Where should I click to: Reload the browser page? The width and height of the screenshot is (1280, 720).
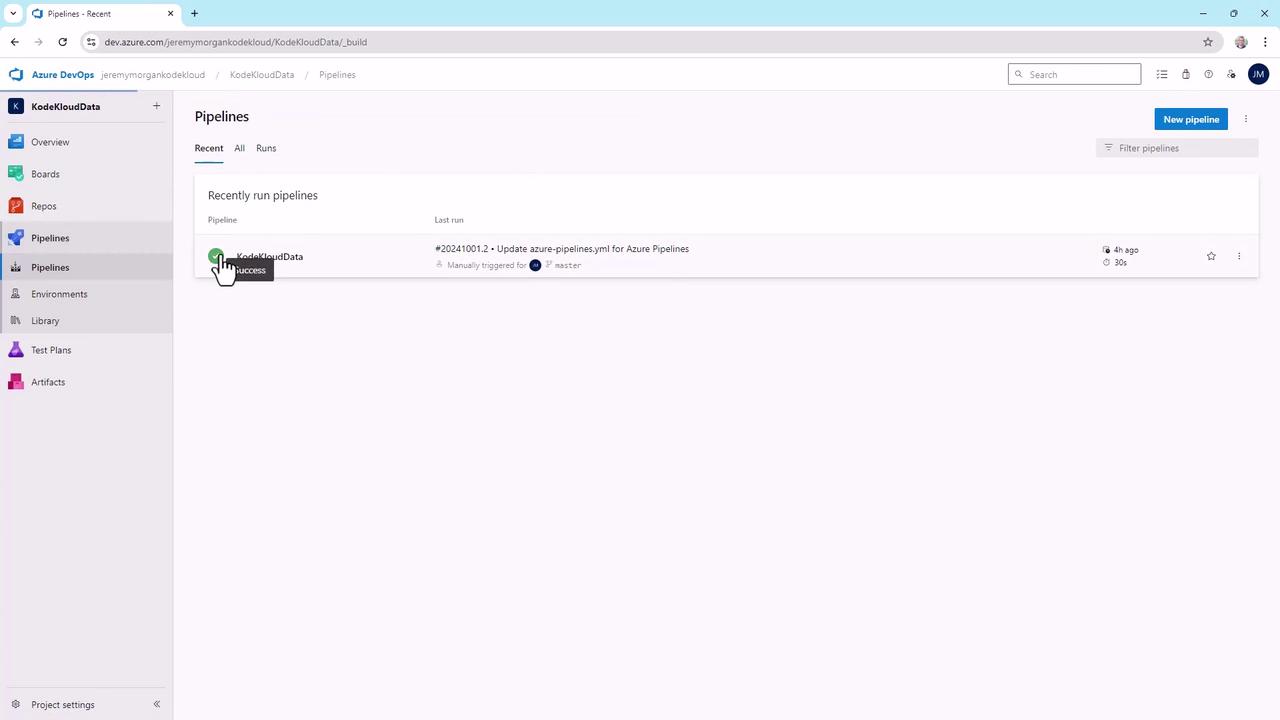tap(63, 42)
